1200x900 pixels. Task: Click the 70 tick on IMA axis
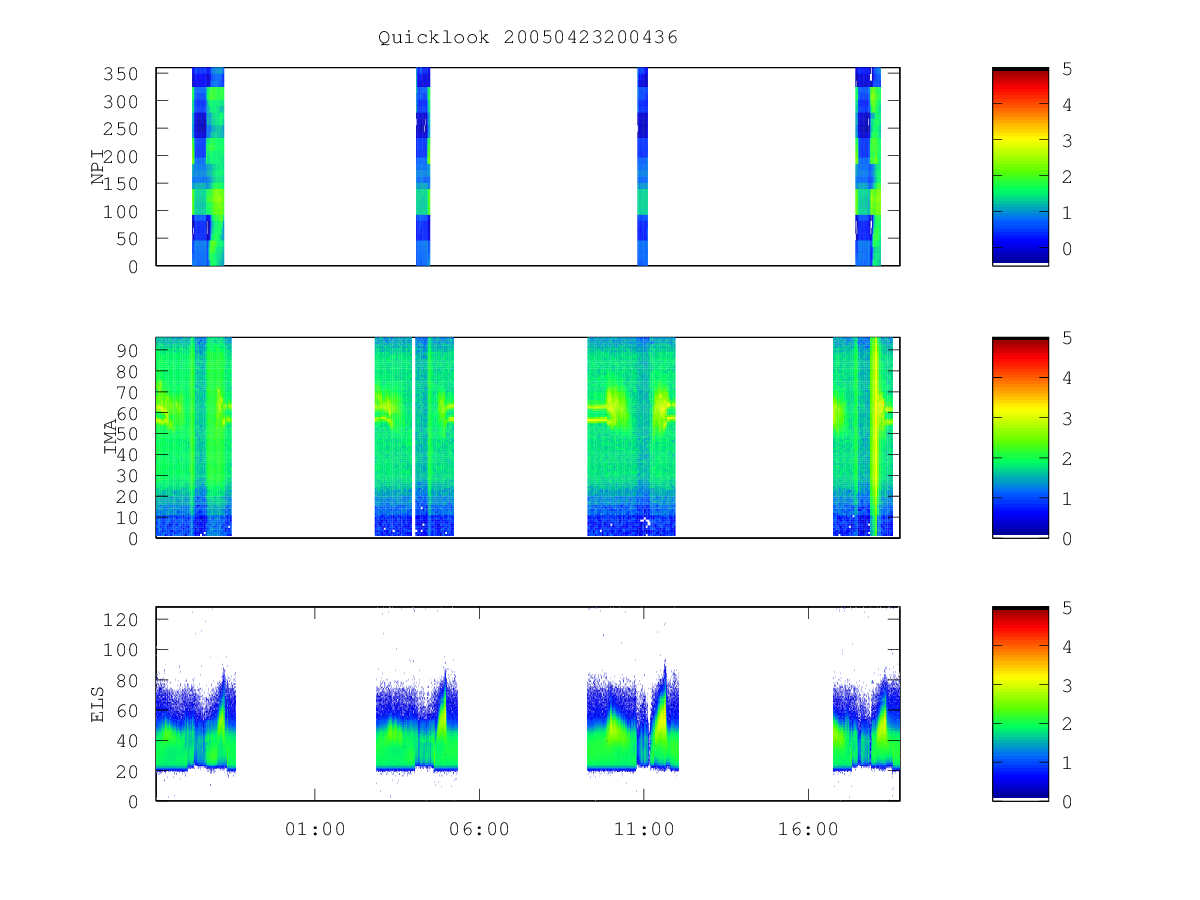coord(130,392)
